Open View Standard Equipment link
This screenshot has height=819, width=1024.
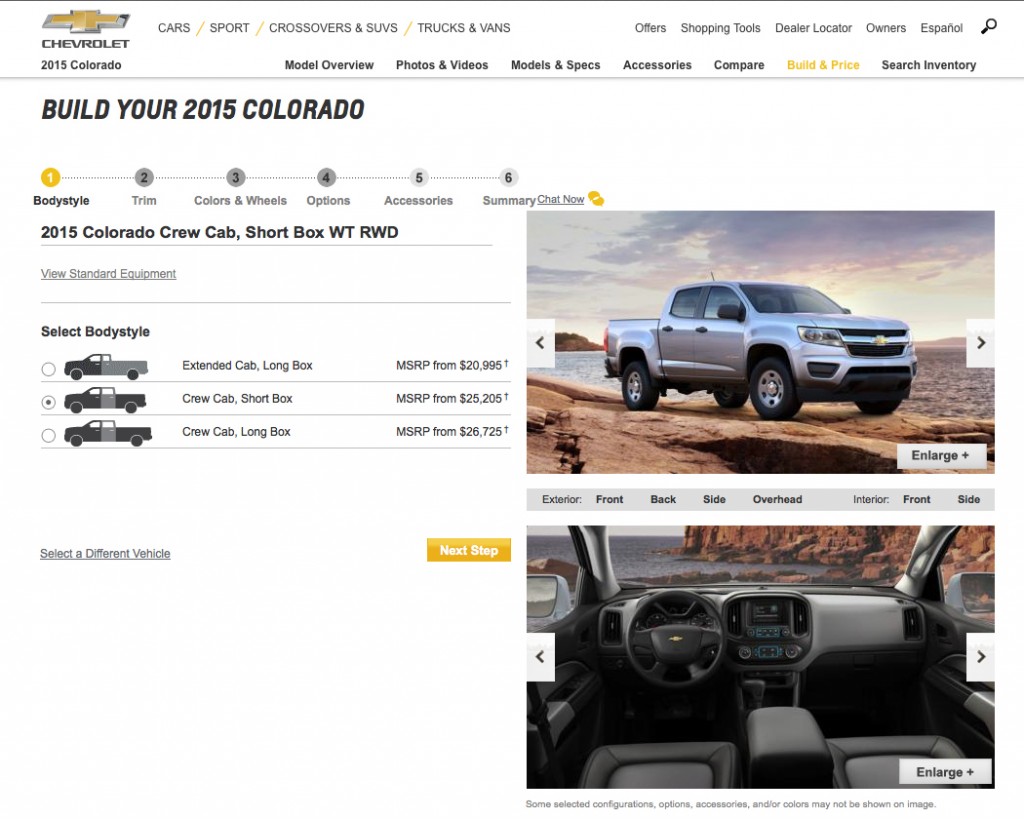click(x=108, y=274)
